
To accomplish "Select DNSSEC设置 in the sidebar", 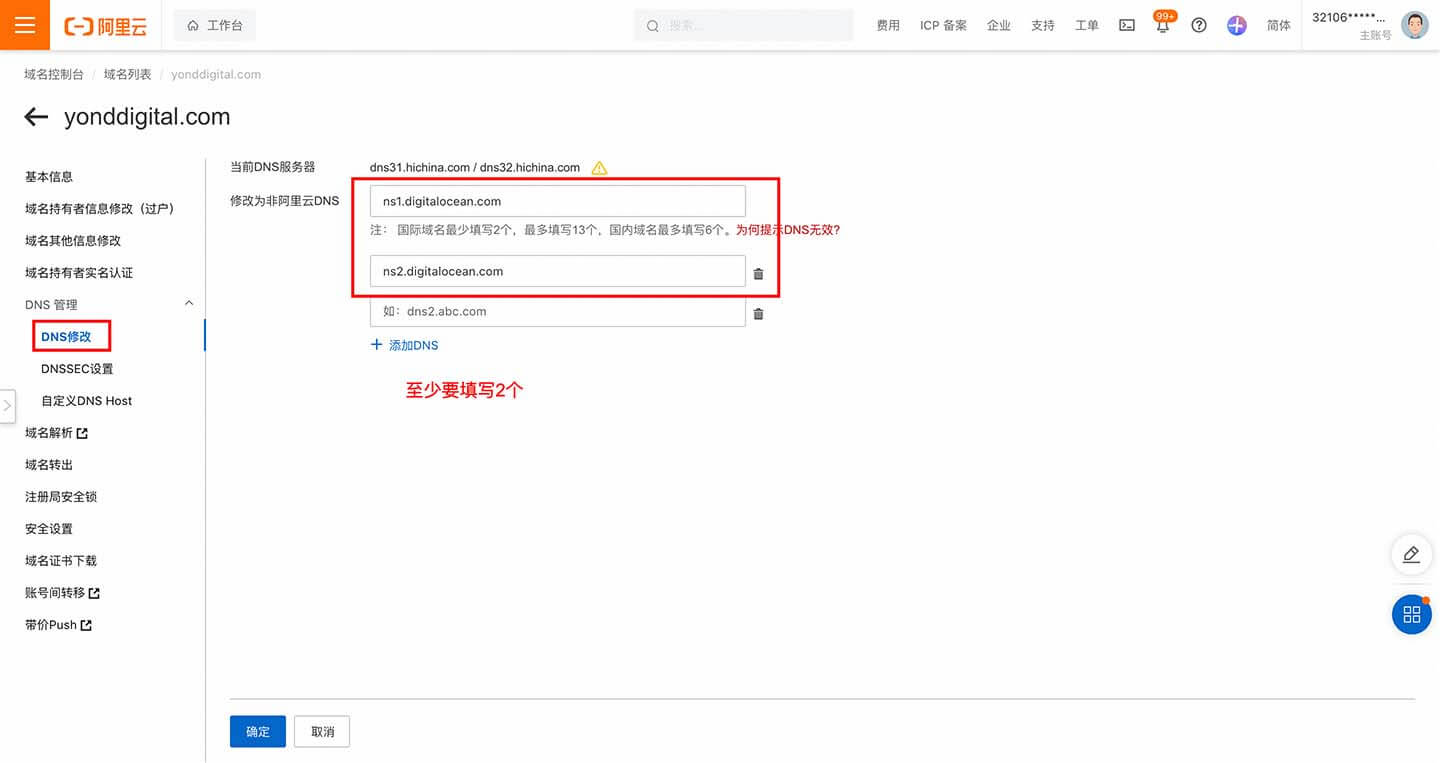I will [77, 369].
